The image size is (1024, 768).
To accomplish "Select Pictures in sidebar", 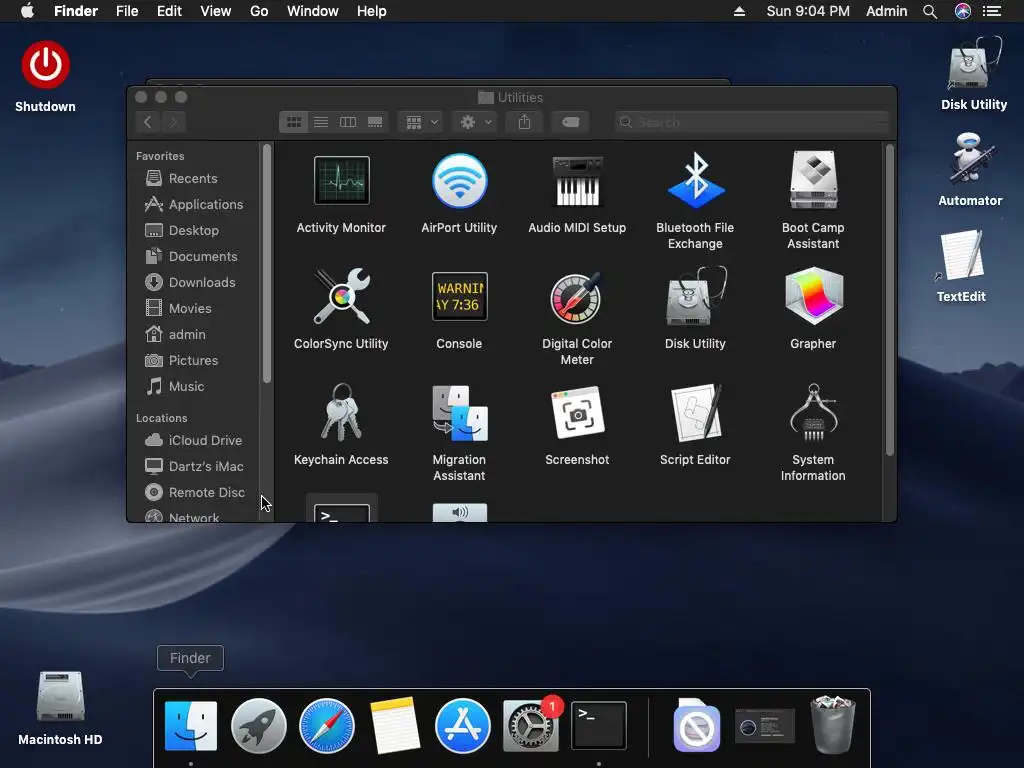I will pyautogui.click(x=193, y=360).
